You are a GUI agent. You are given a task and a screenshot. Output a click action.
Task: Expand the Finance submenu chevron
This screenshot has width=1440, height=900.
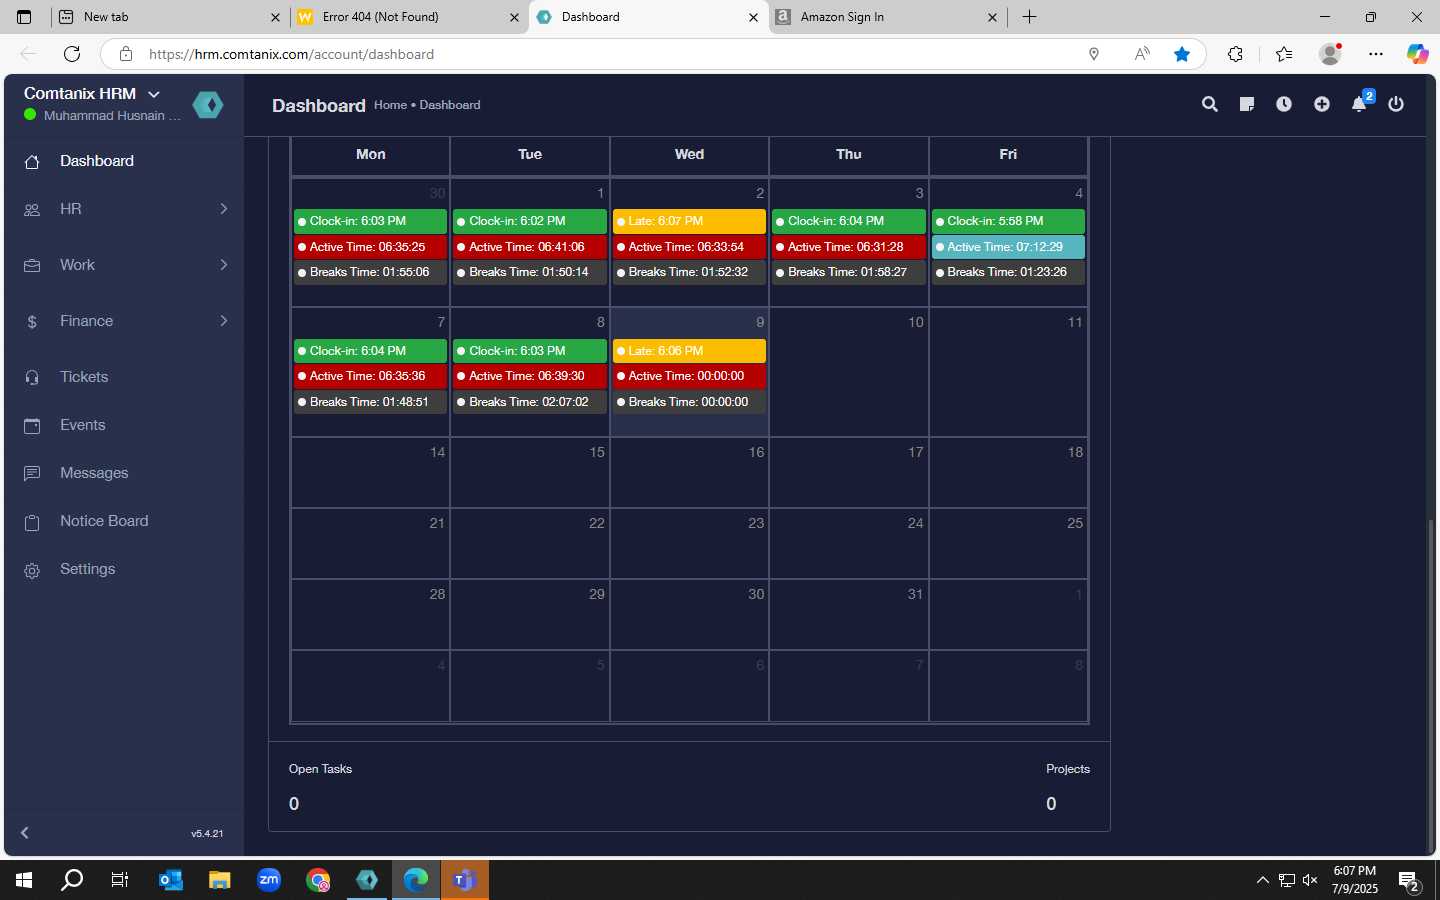point(224,320)
